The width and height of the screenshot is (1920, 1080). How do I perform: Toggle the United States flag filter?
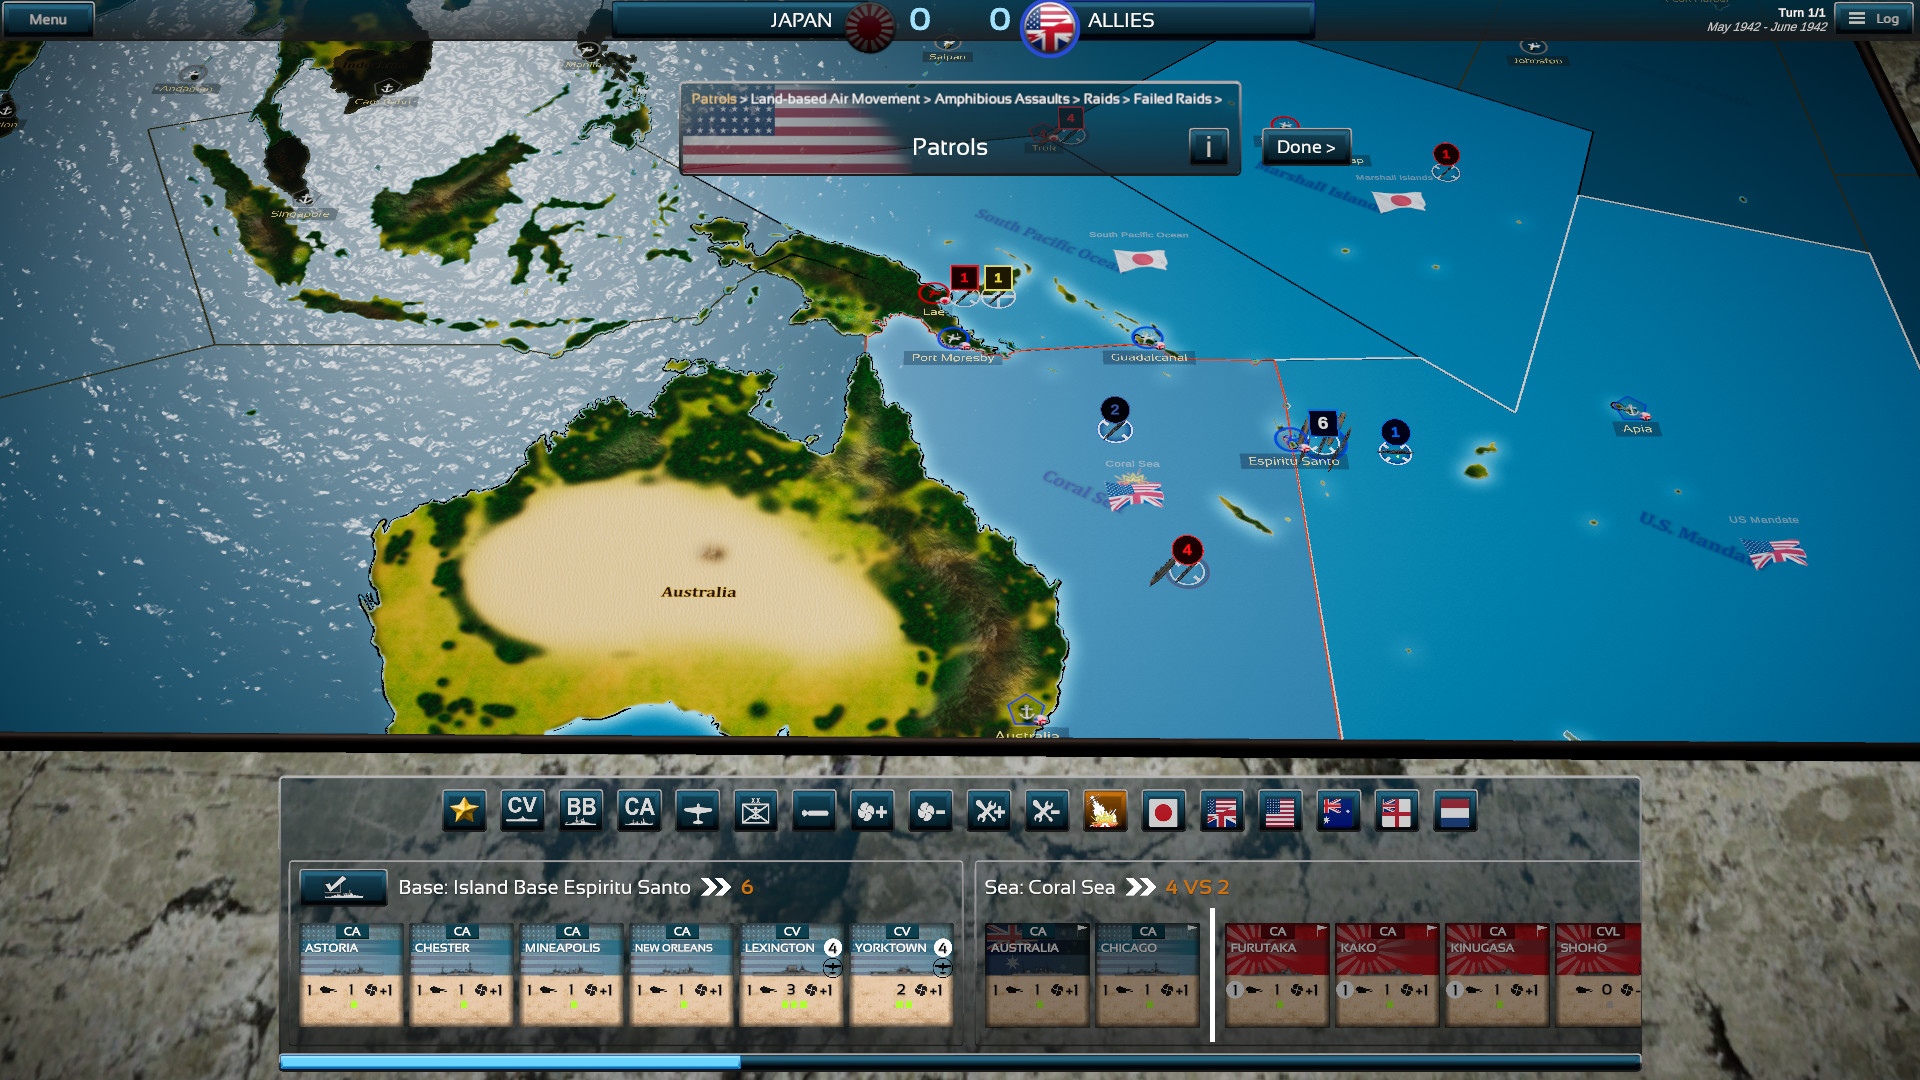(1280, 811)
